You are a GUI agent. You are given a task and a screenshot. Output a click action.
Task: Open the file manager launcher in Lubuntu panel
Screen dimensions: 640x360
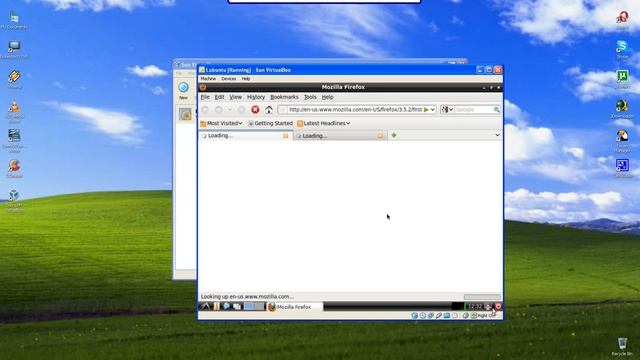pyautogui.click(x=216, y=307)
